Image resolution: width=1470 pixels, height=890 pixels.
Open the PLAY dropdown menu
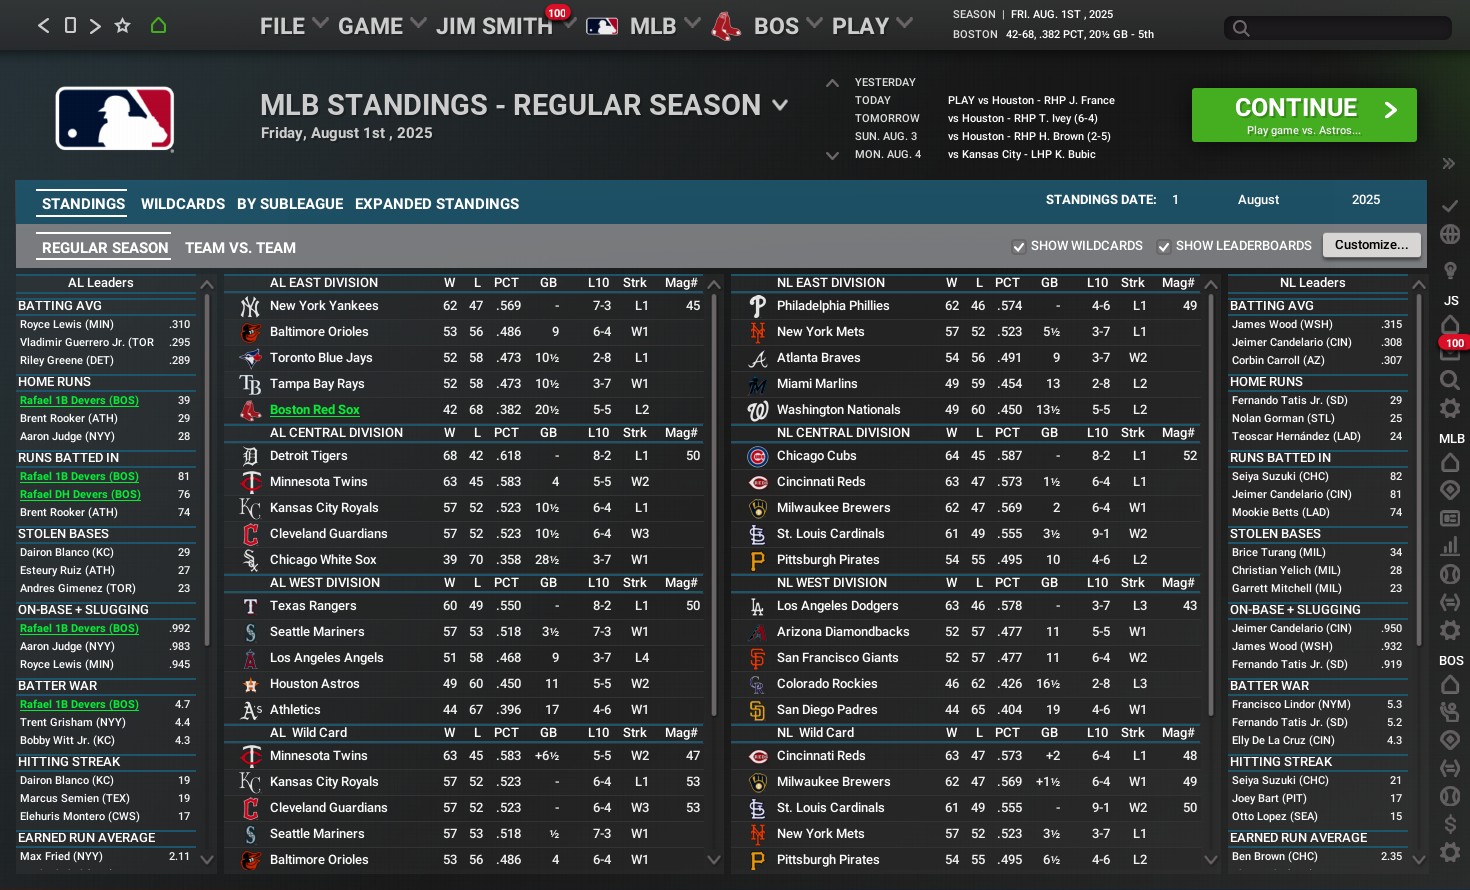872,26
